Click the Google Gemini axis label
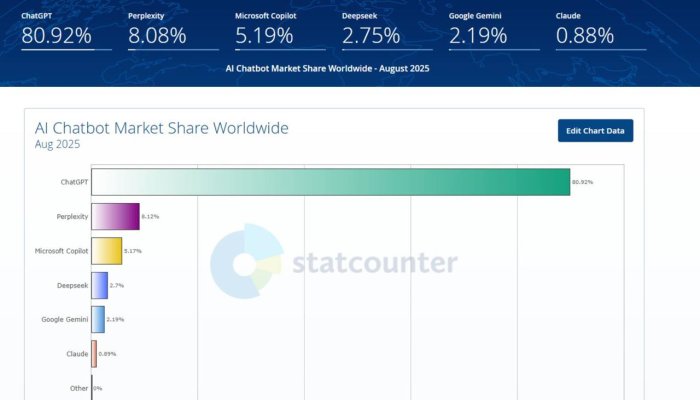Viewport: 700px width, 400px height. (x=65, y=320)
